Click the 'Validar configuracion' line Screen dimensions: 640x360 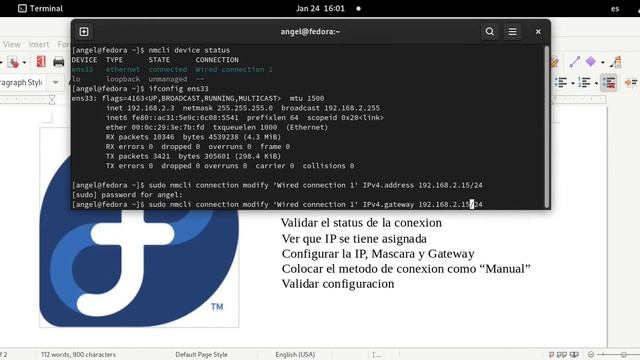pyautogui.click(x=338, y=284)
